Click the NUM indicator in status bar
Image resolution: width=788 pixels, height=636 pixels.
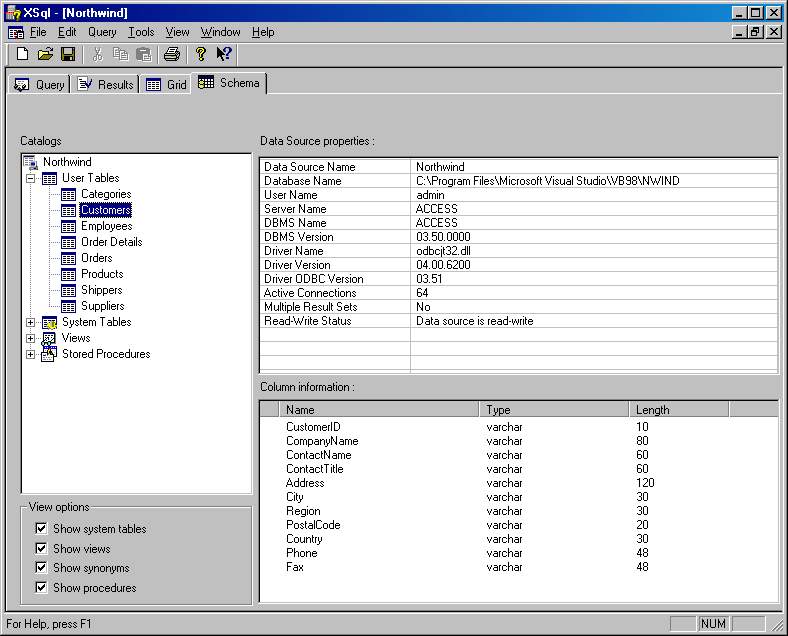[713, 624]
